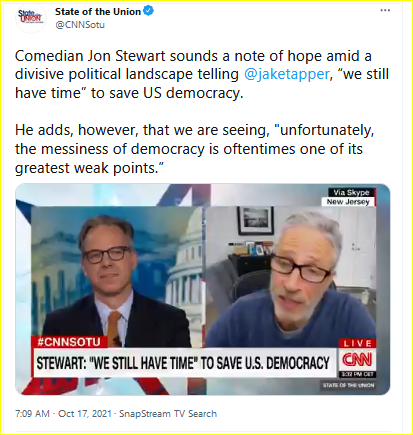Click the tweet text starting "Comedian Jon Stewart"
The height and width of the screenshot is (435, 413).
tap(202, 74)
